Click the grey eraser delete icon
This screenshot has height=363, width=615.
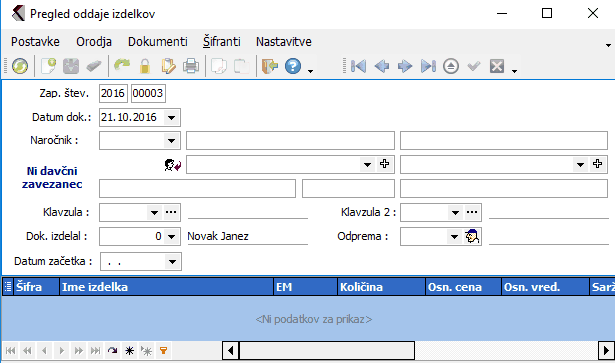point(94,66)
